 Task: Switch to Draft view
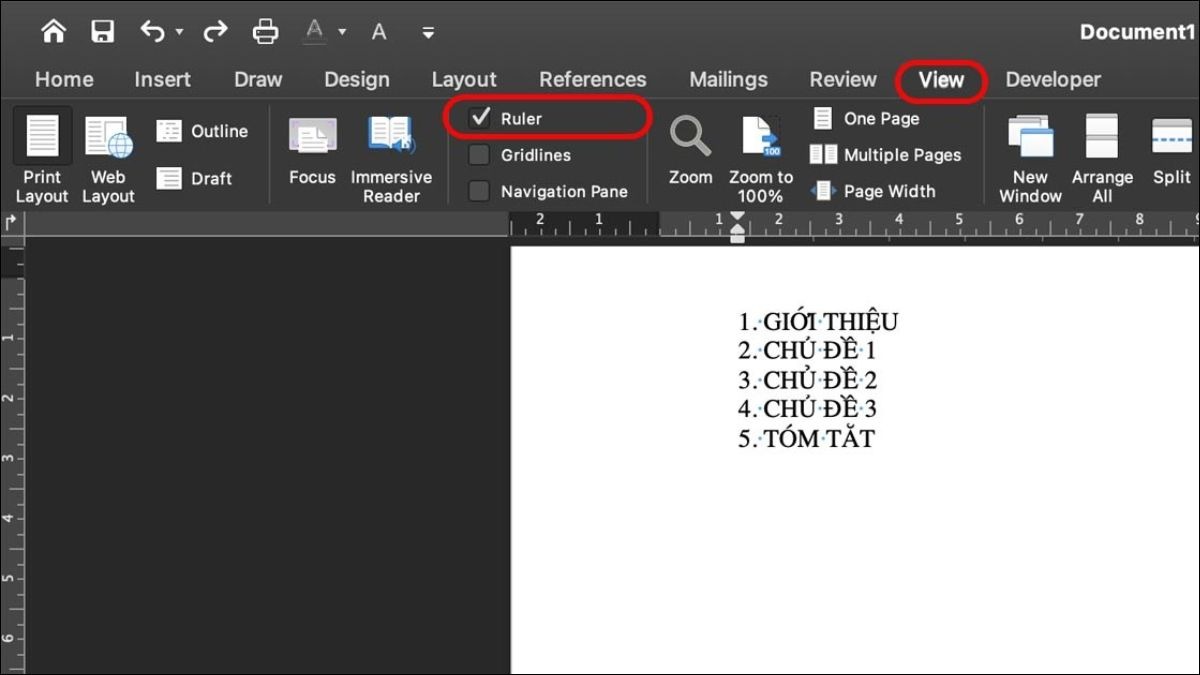(195, 178)
